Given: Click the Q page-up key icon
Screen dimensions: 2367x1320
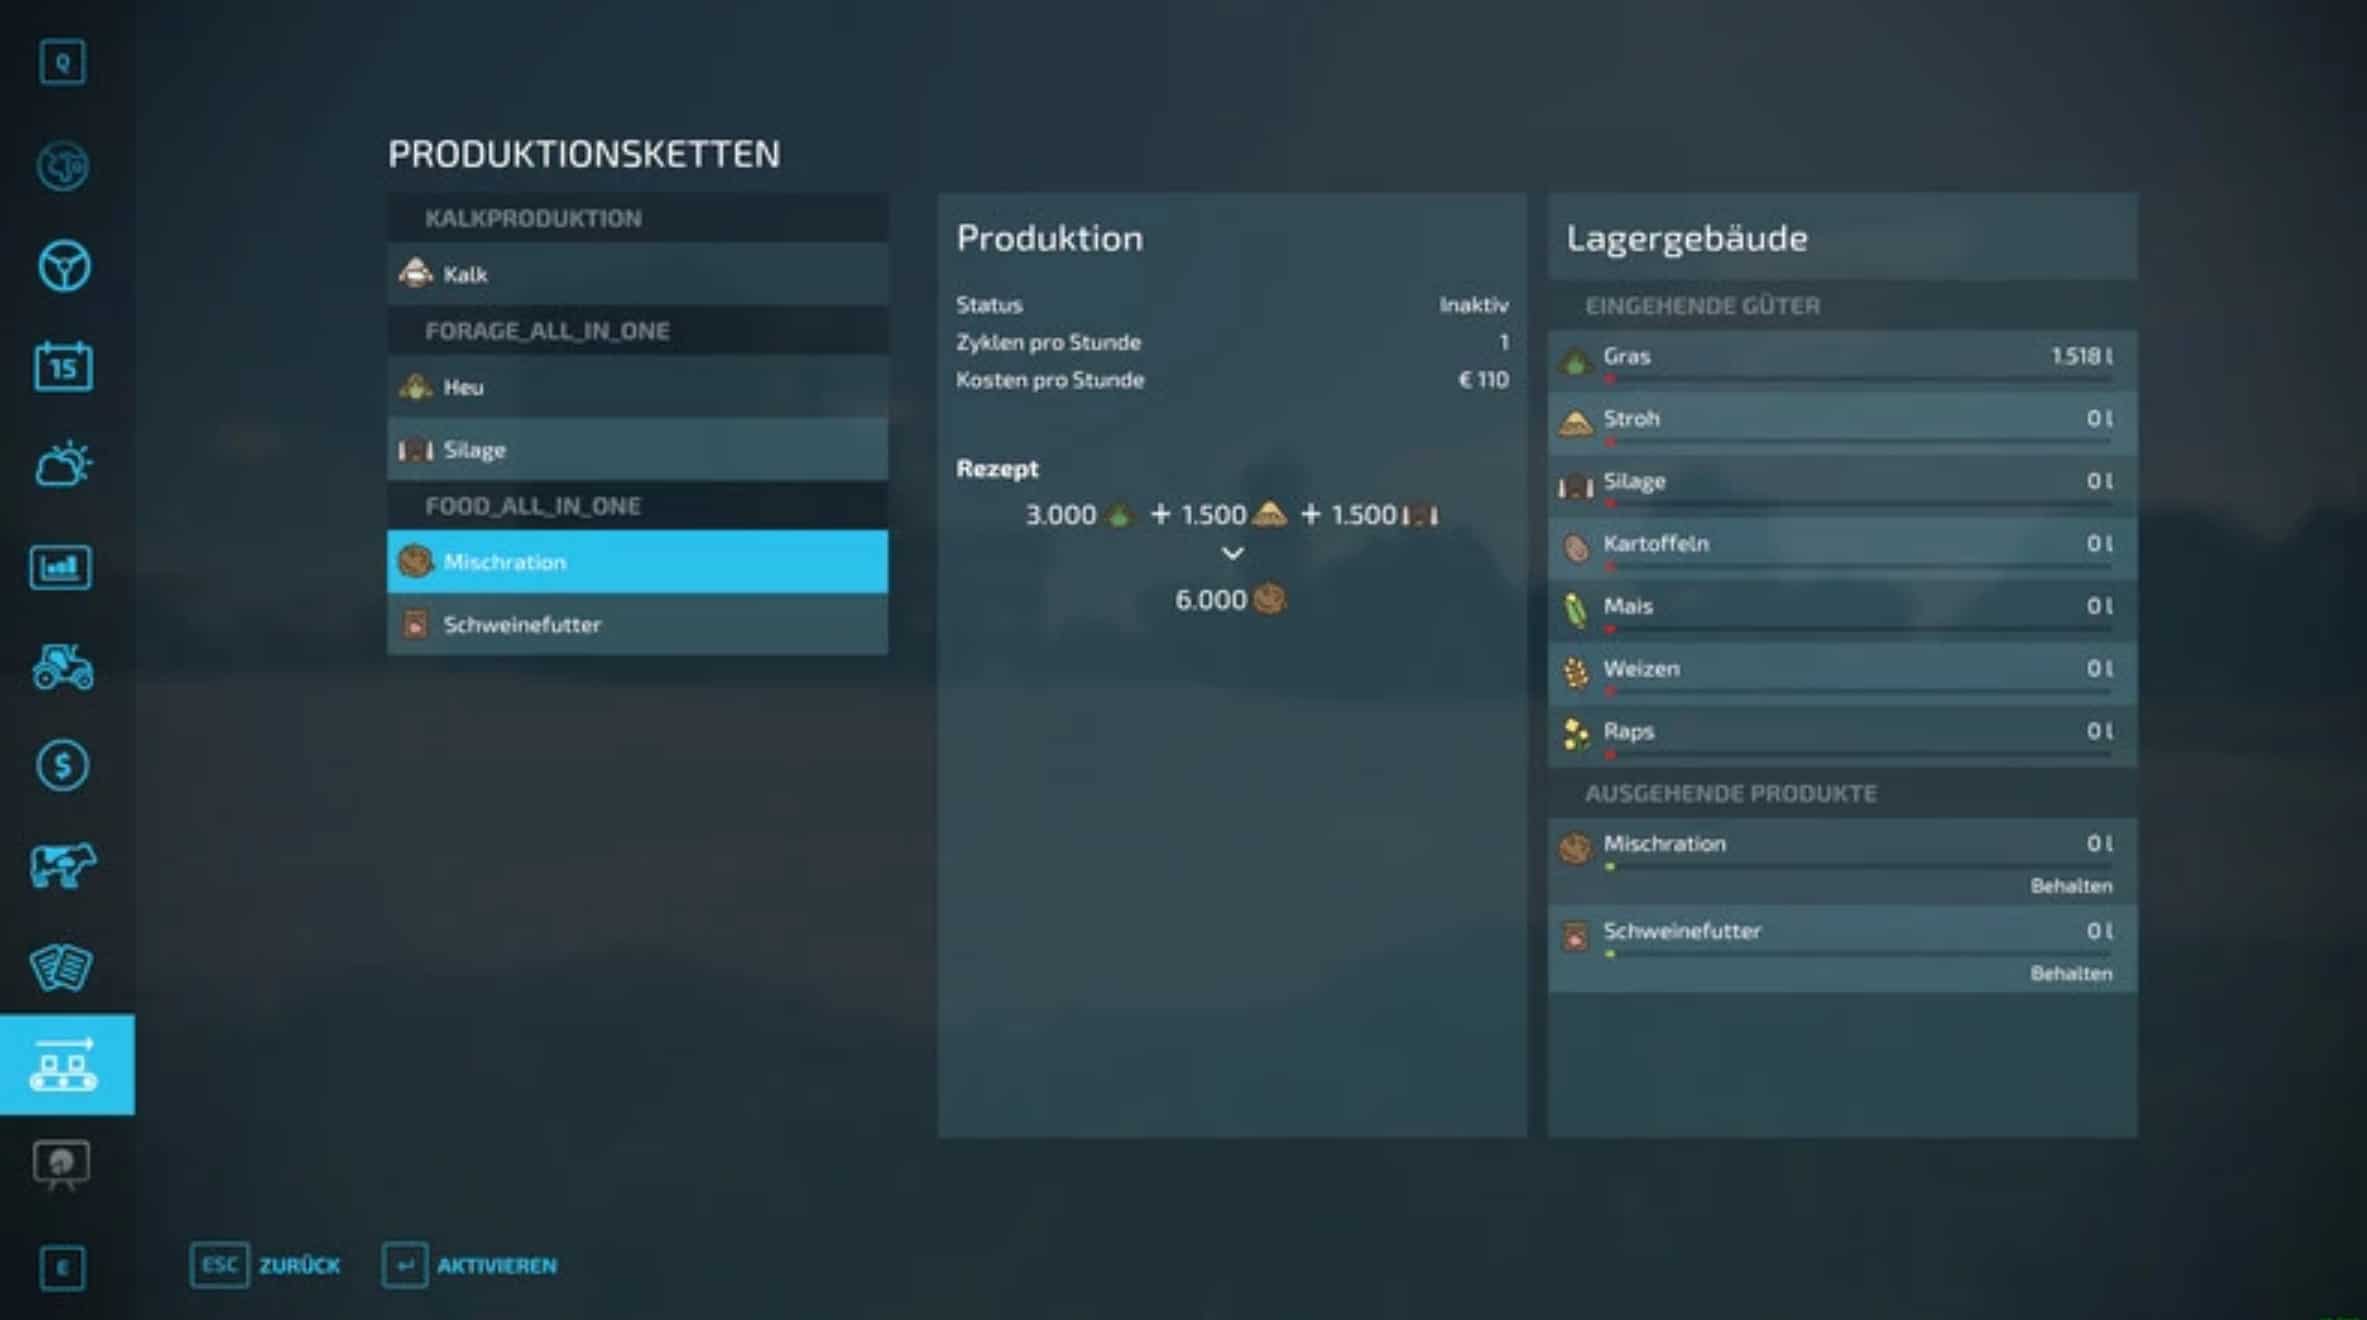Looking at the screenshot, I should point(63,63).
